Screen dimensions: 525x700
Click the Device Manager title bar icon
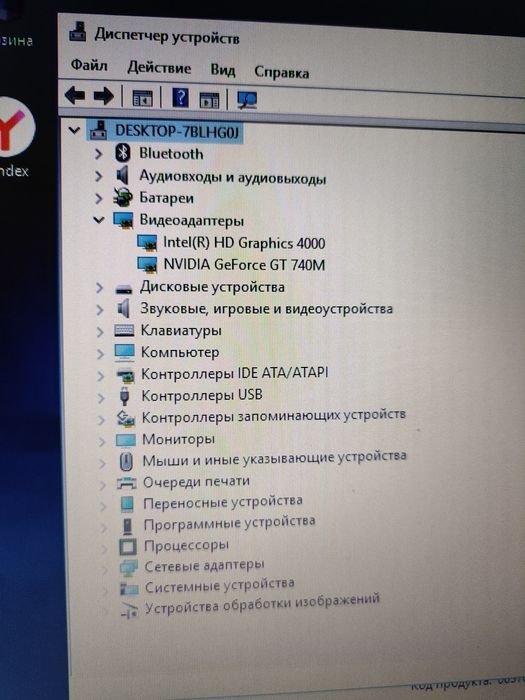[x=78, y=33]
